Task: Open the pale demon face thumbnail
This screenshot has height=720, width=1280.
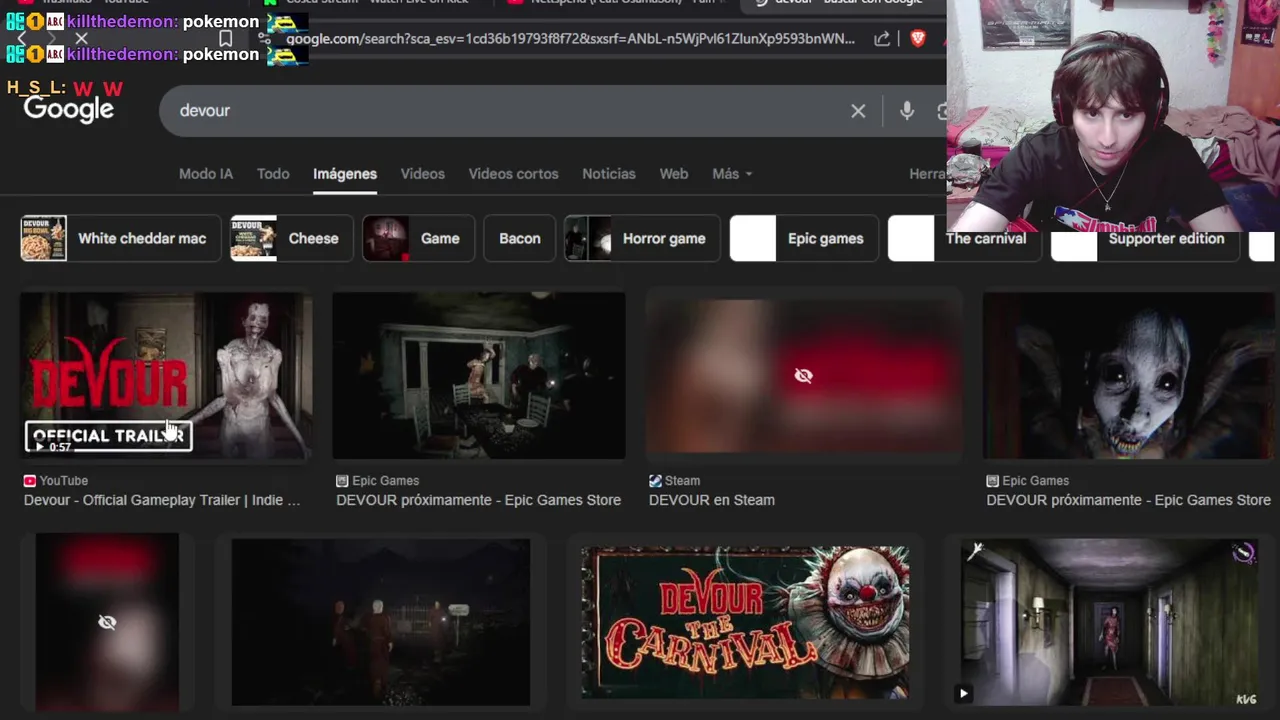Action: [x=1128, y=376]
